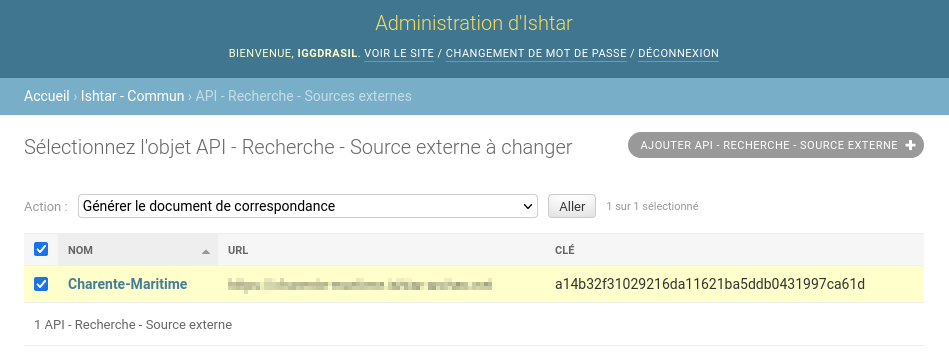Toggle the select-all checkbox in table header

pos(41,249)
